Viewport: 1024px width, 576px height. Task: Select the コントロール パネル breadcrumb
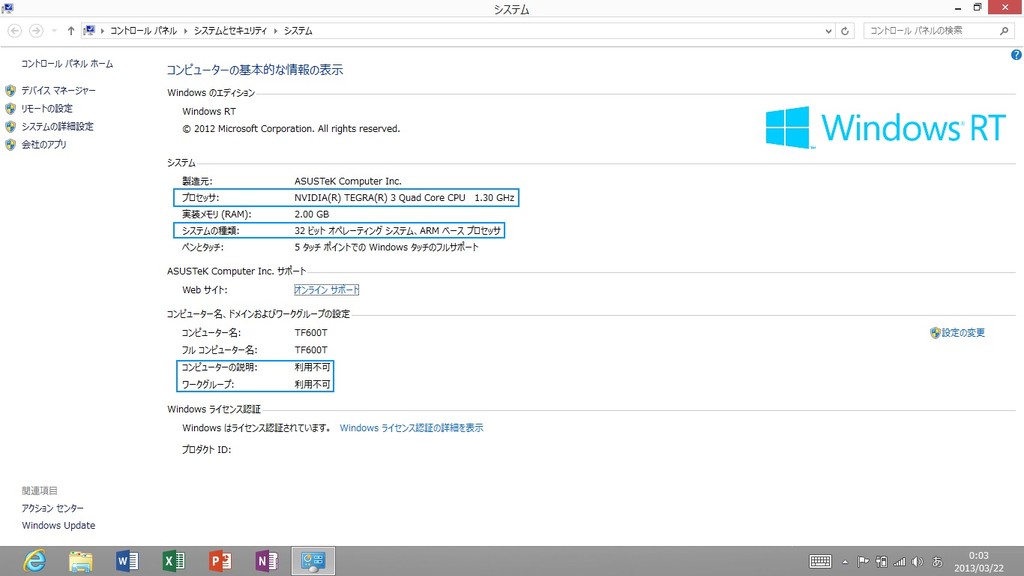tap(143, 31)
